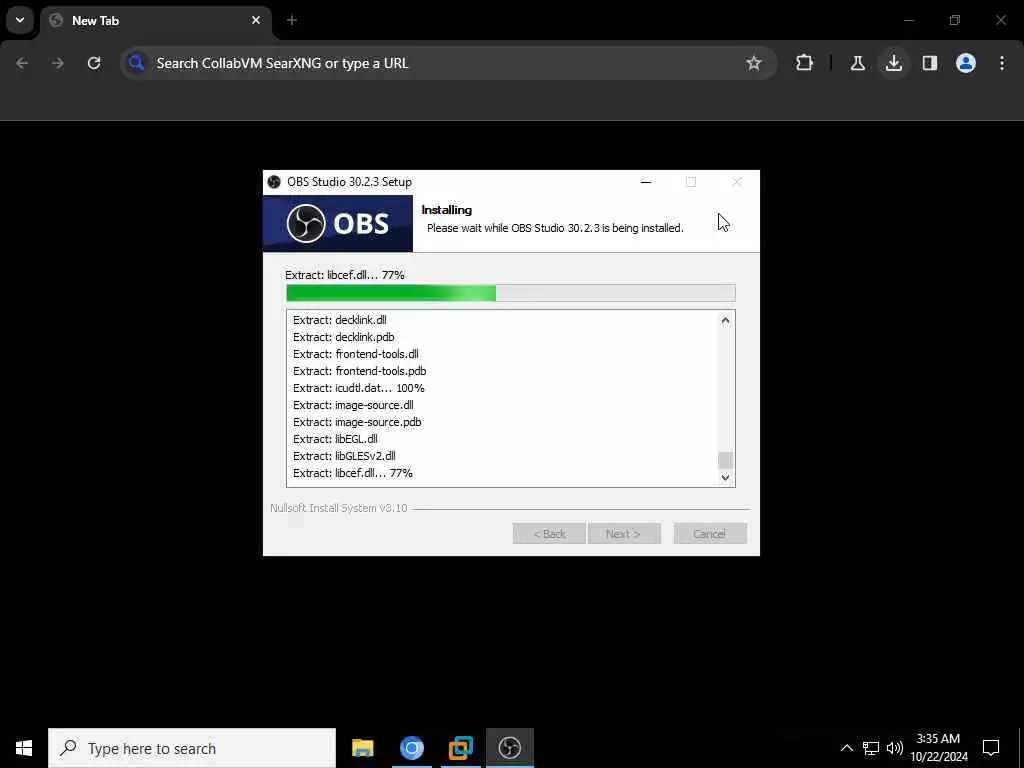
Task: Click the search engine icon in address bar
Action: [136, 63]
